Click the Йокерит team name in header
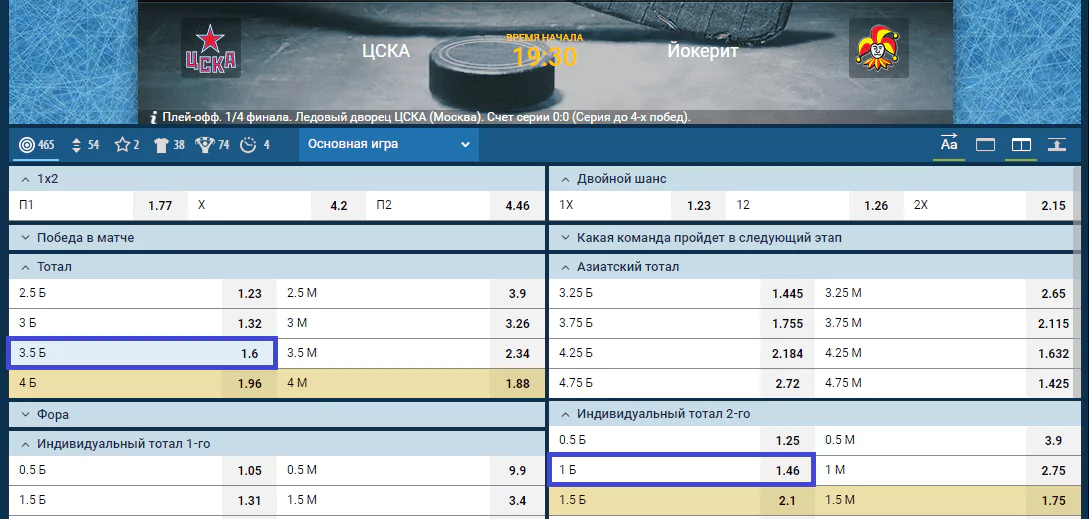Screen dimensions: 1089x519 pos(702,51)
